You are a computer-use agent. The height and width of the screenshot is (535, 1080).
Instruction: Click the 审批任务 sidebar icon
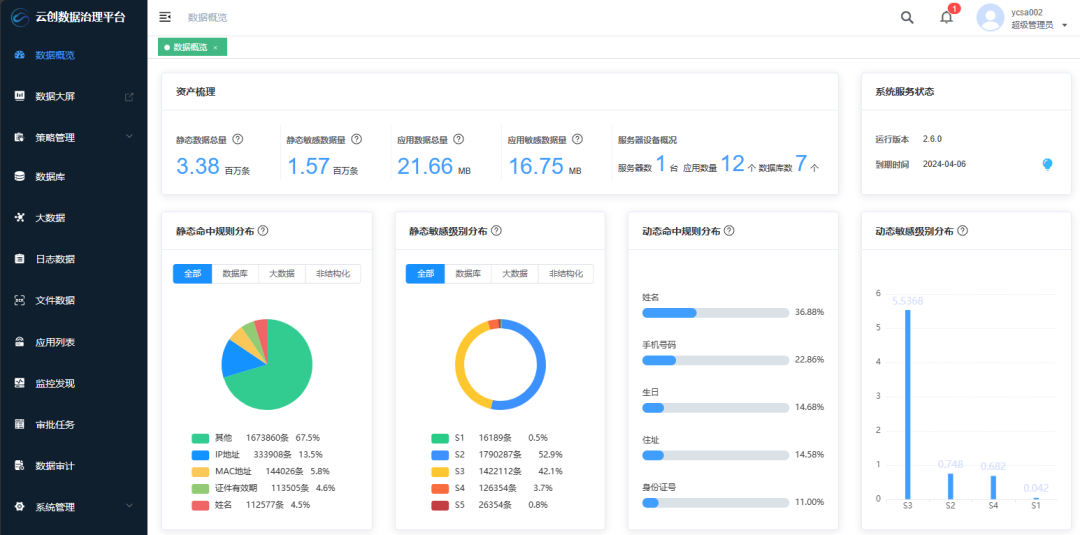click(x=19, y=424)
